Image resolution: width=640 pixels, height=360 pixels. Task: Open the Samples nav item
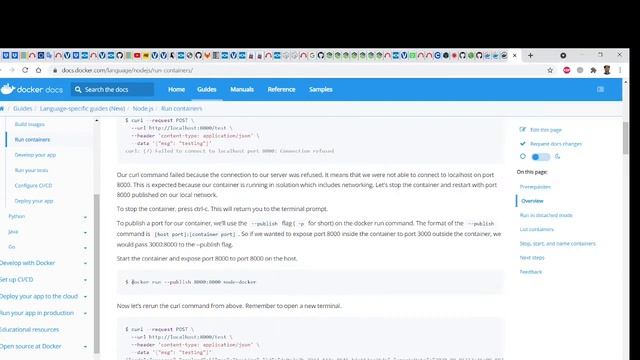(x=320, y=89)
